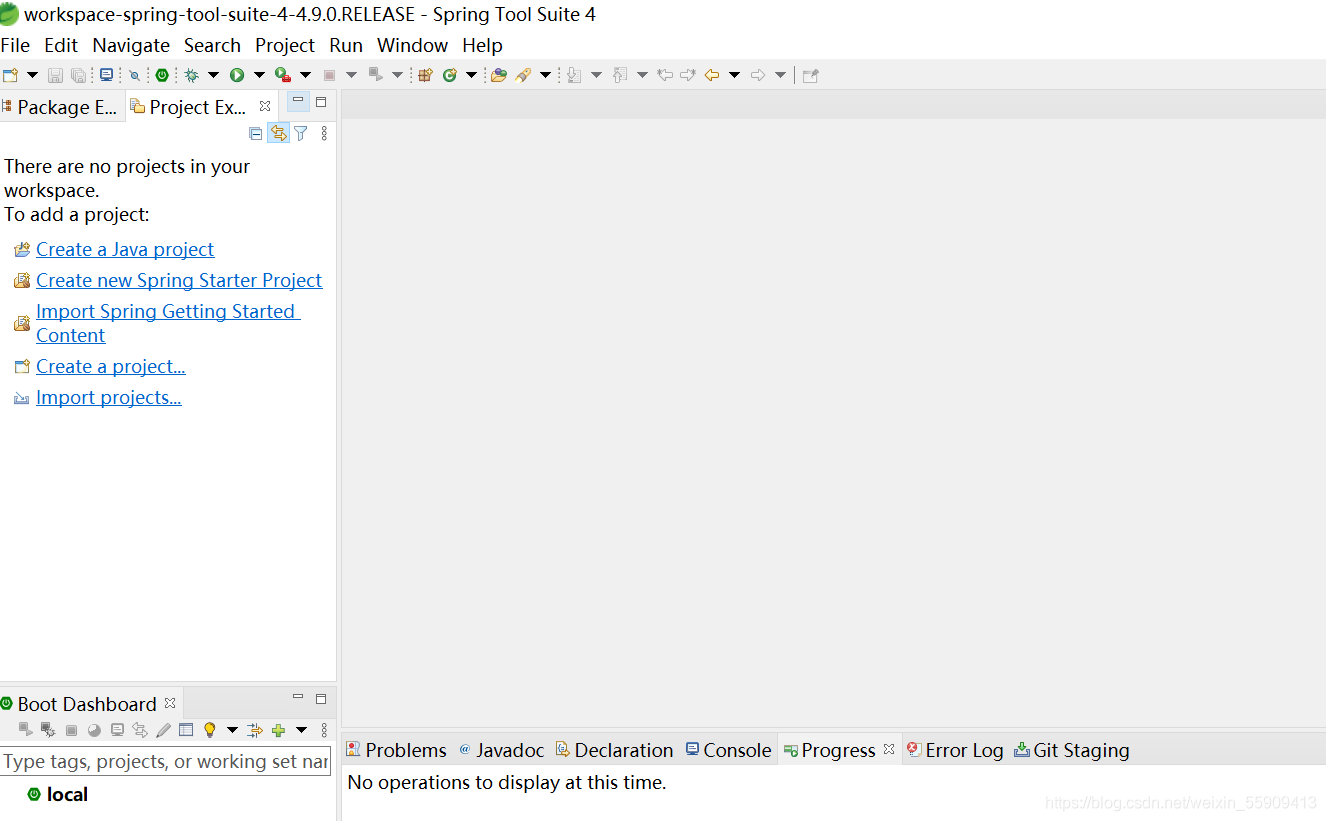Open the Run menu
The image size is (1326, 821).
pos(346,45)
